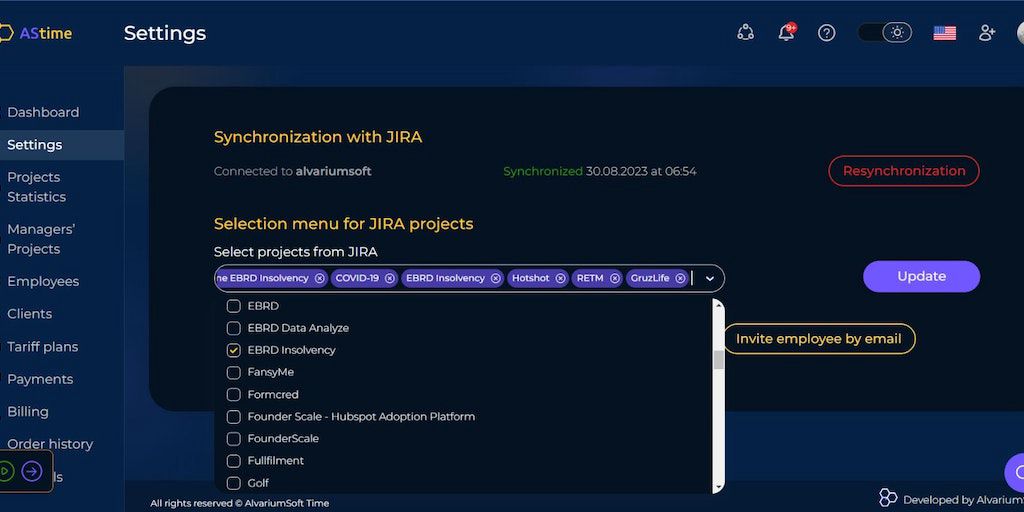Click the COVID-19 tag label
This screenshot has height=512, width=1024.
tap(357, 278)
